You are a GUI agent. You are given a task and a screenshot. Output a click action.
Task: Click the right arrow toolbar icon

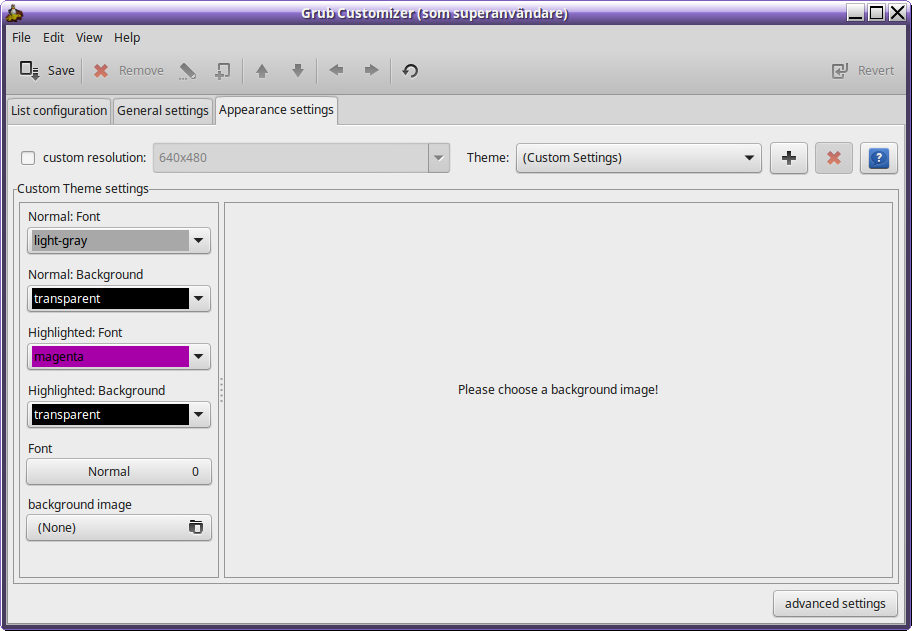click(371, 70)
